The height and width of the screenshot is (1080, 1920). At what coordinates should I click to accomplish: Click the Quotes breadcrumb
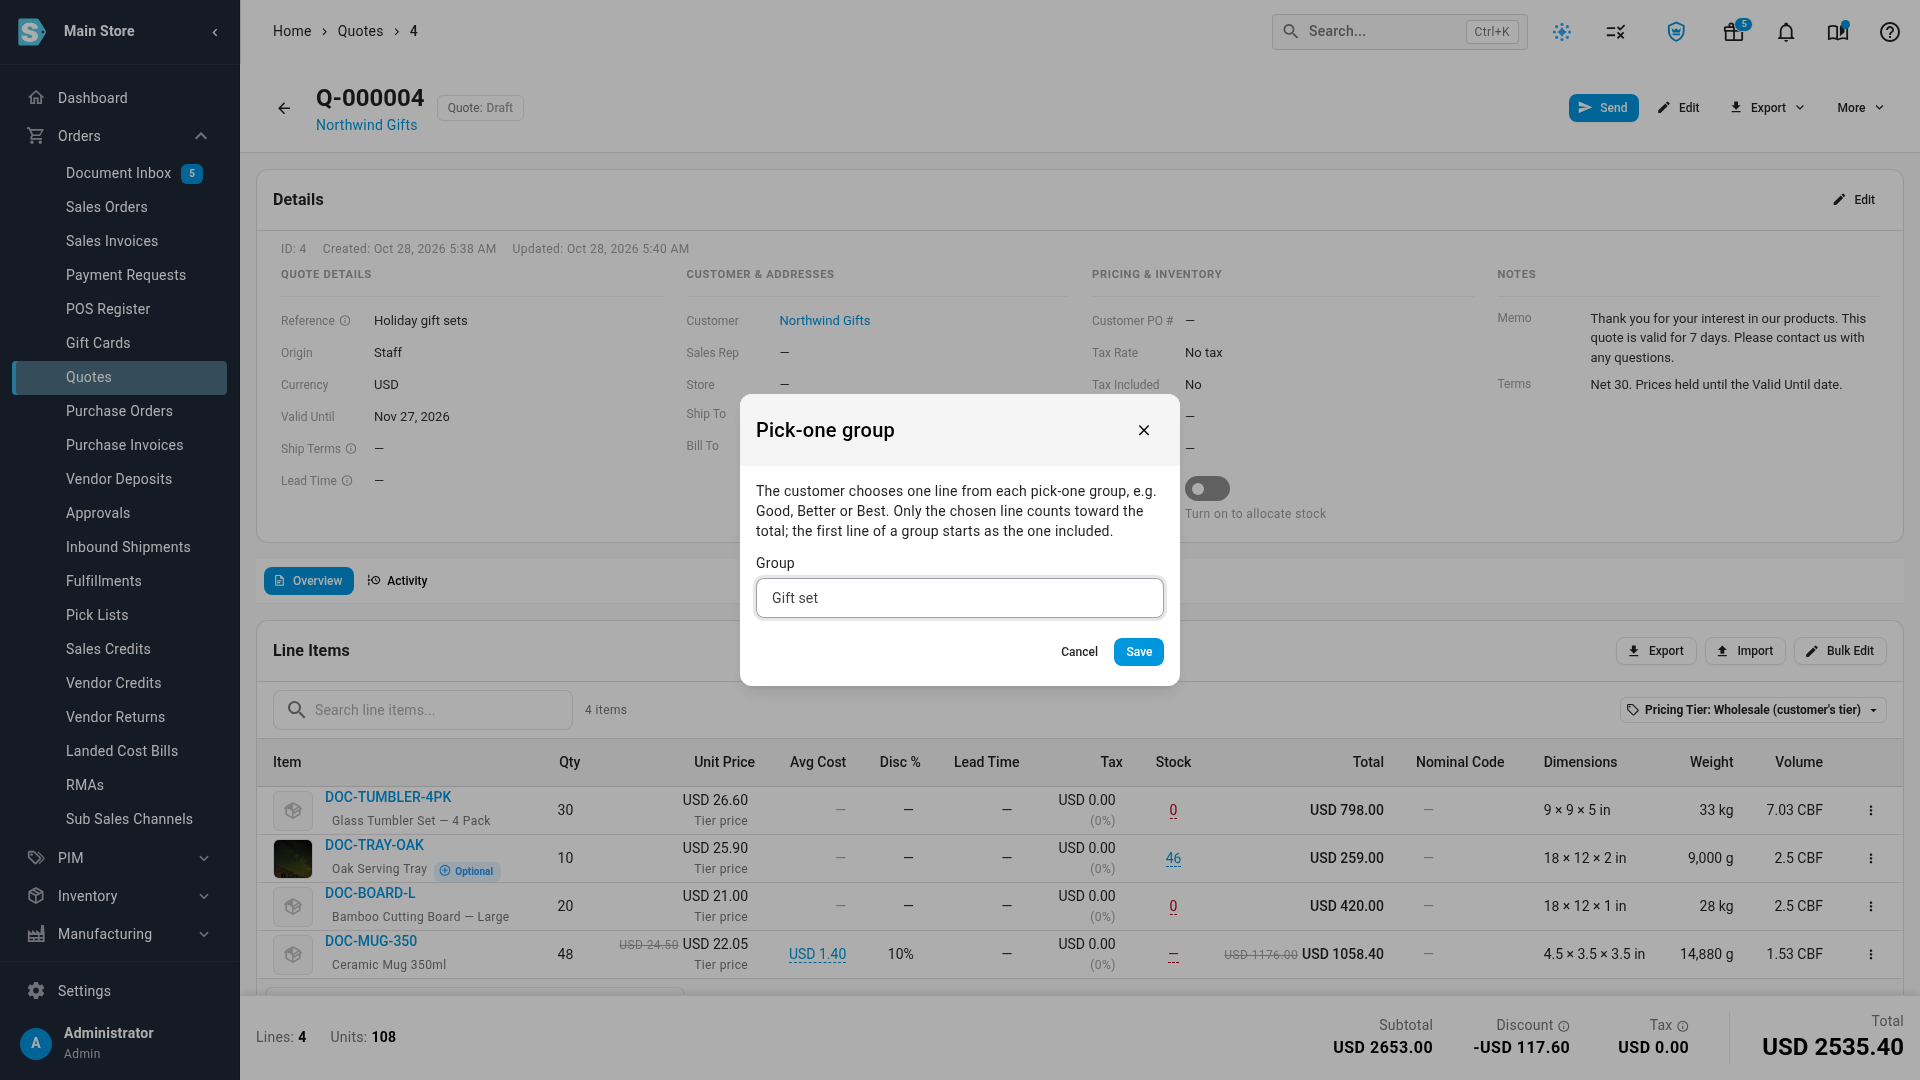[360, 31]
